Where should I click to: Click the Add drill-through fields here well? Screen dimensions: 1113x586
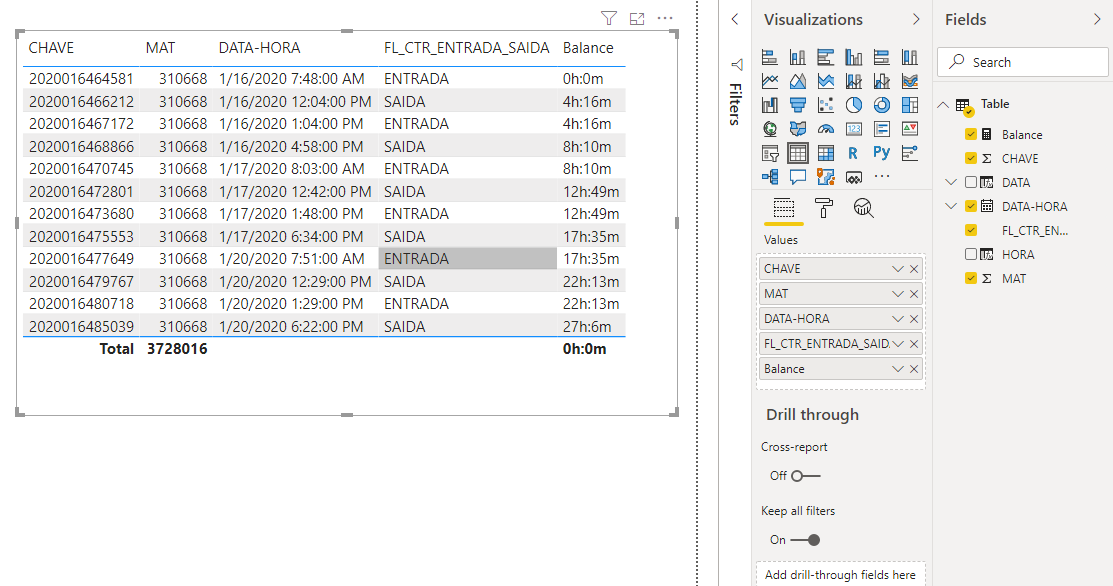[840, 574]
